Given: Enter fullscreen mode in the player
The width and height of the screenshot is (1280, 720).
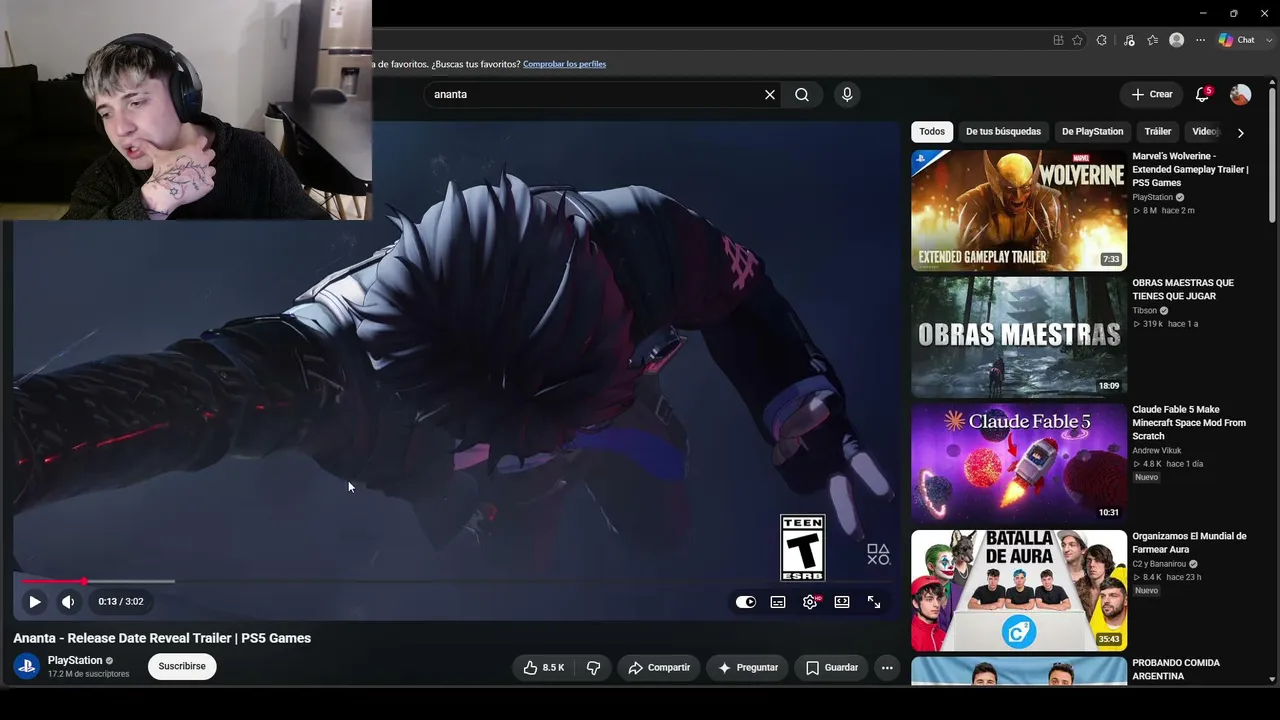Looking at the screenshot, I should pyautogui.click(x=874, y=602).
